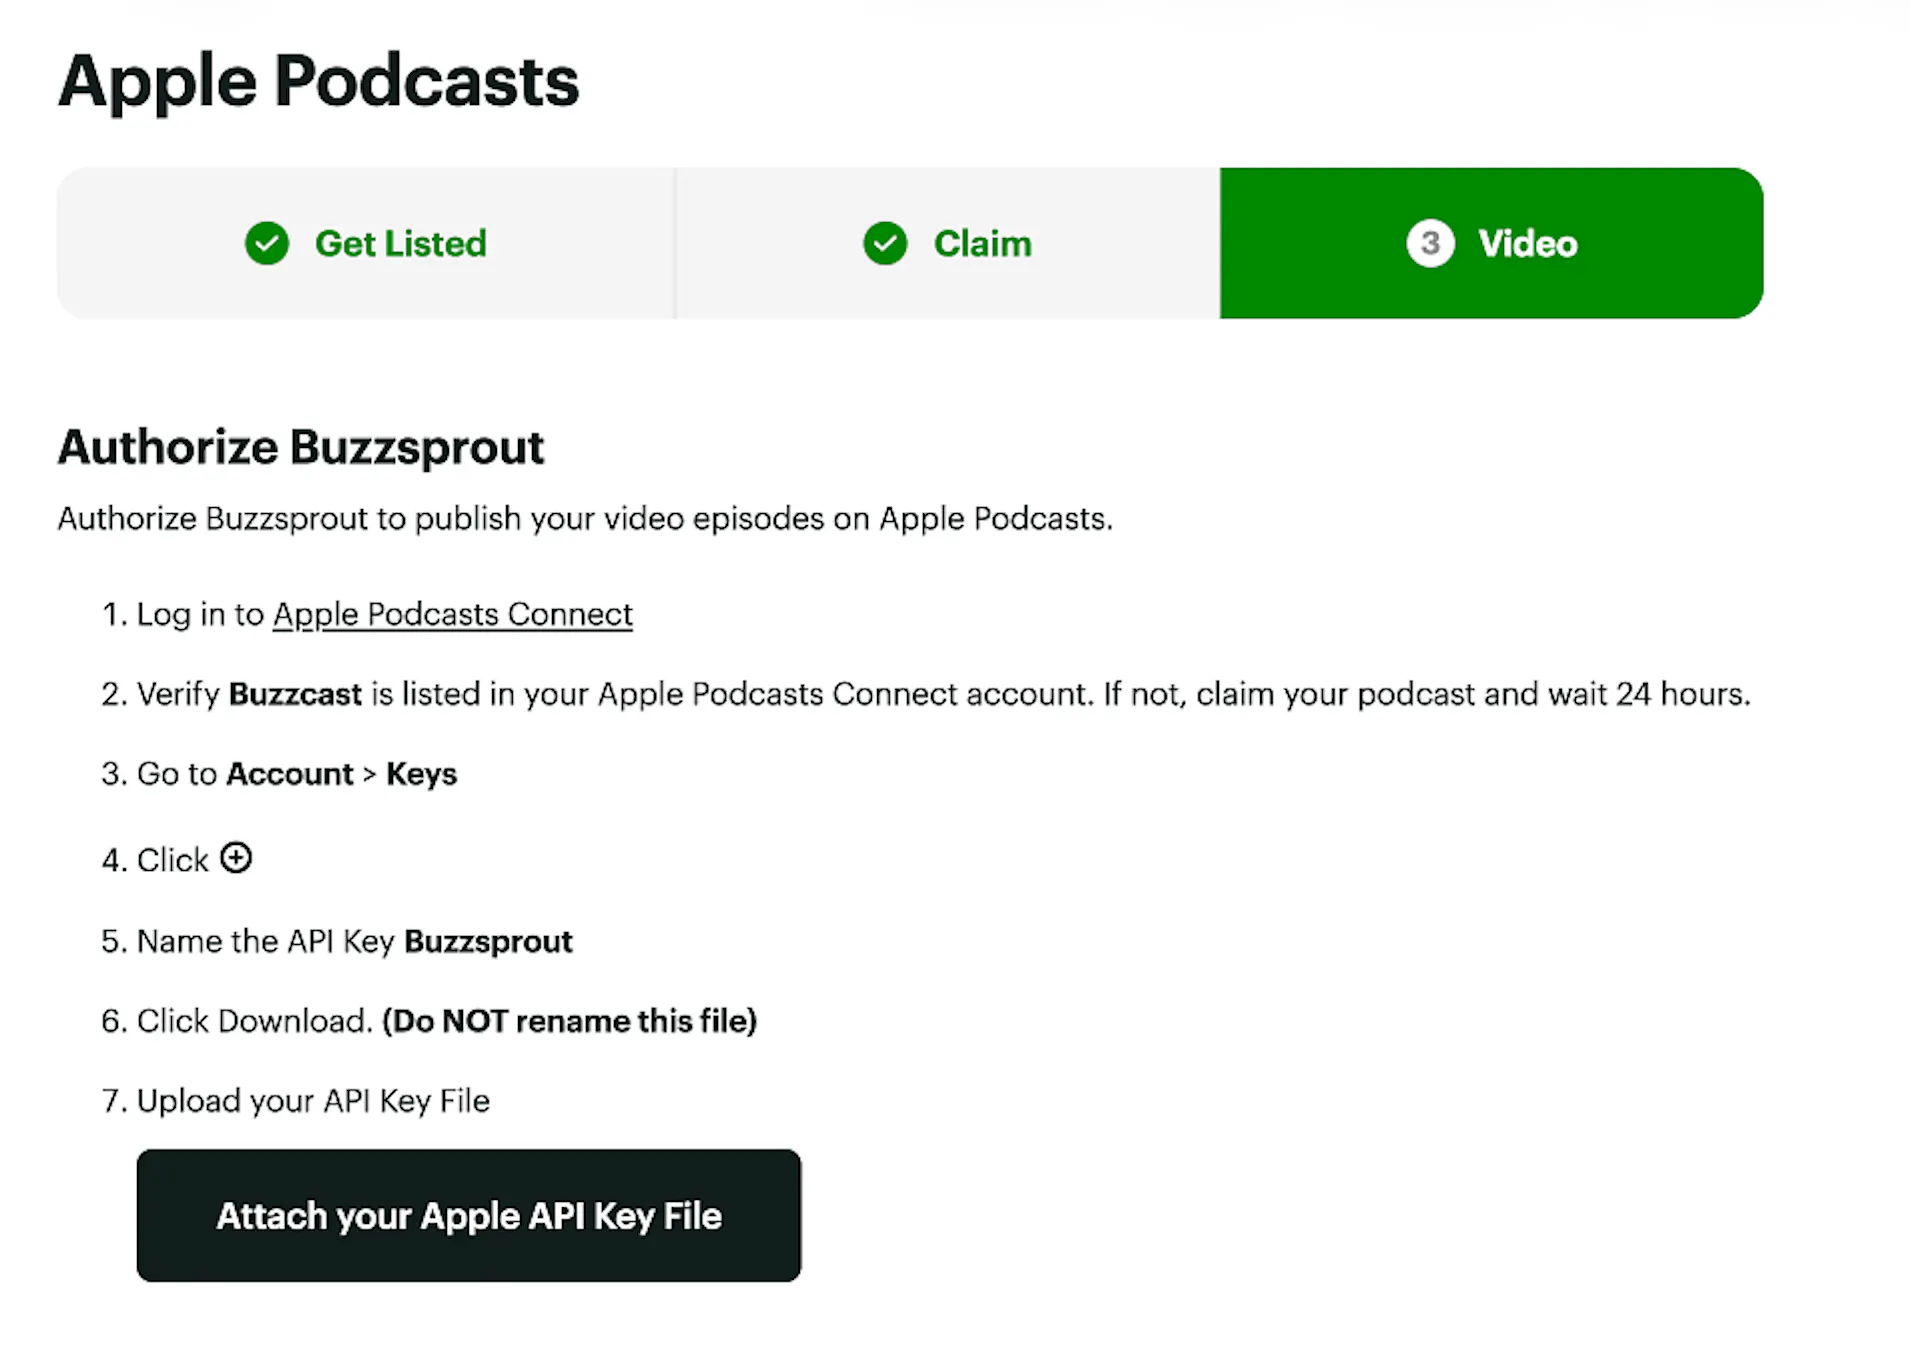Click the 'Do NOT rename this file' warning

coord(569,1021)
